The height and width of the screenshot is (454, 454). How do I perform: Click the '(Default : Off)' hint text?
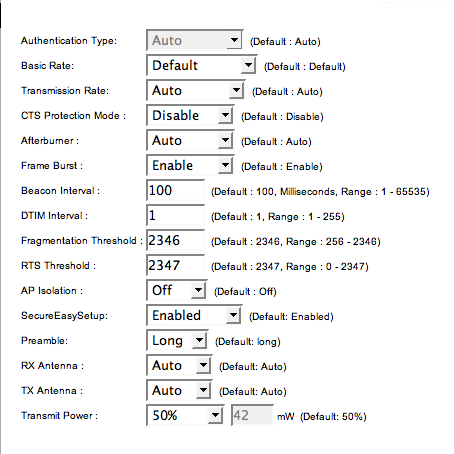[x=245, y=292]
